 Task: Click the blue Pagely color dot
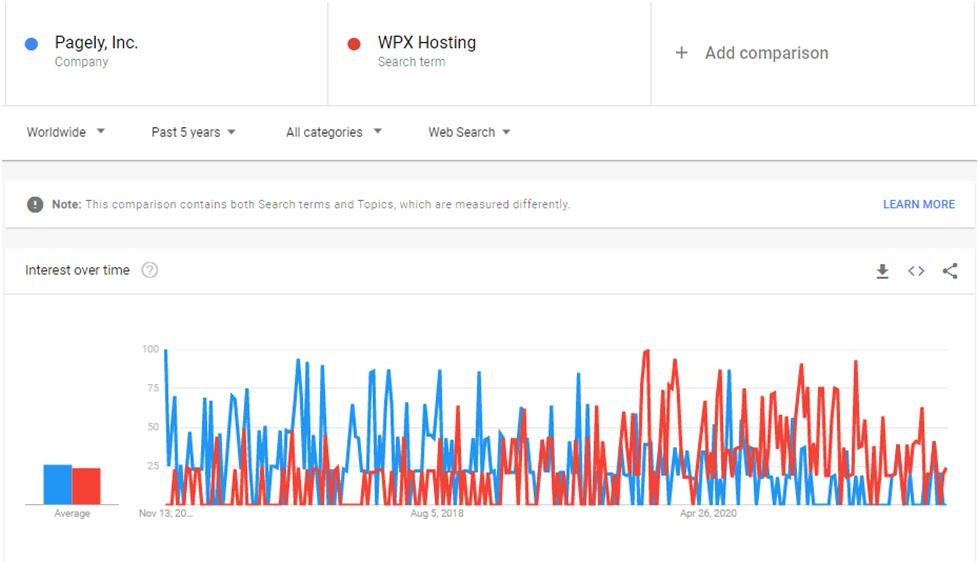coord(31,44)
